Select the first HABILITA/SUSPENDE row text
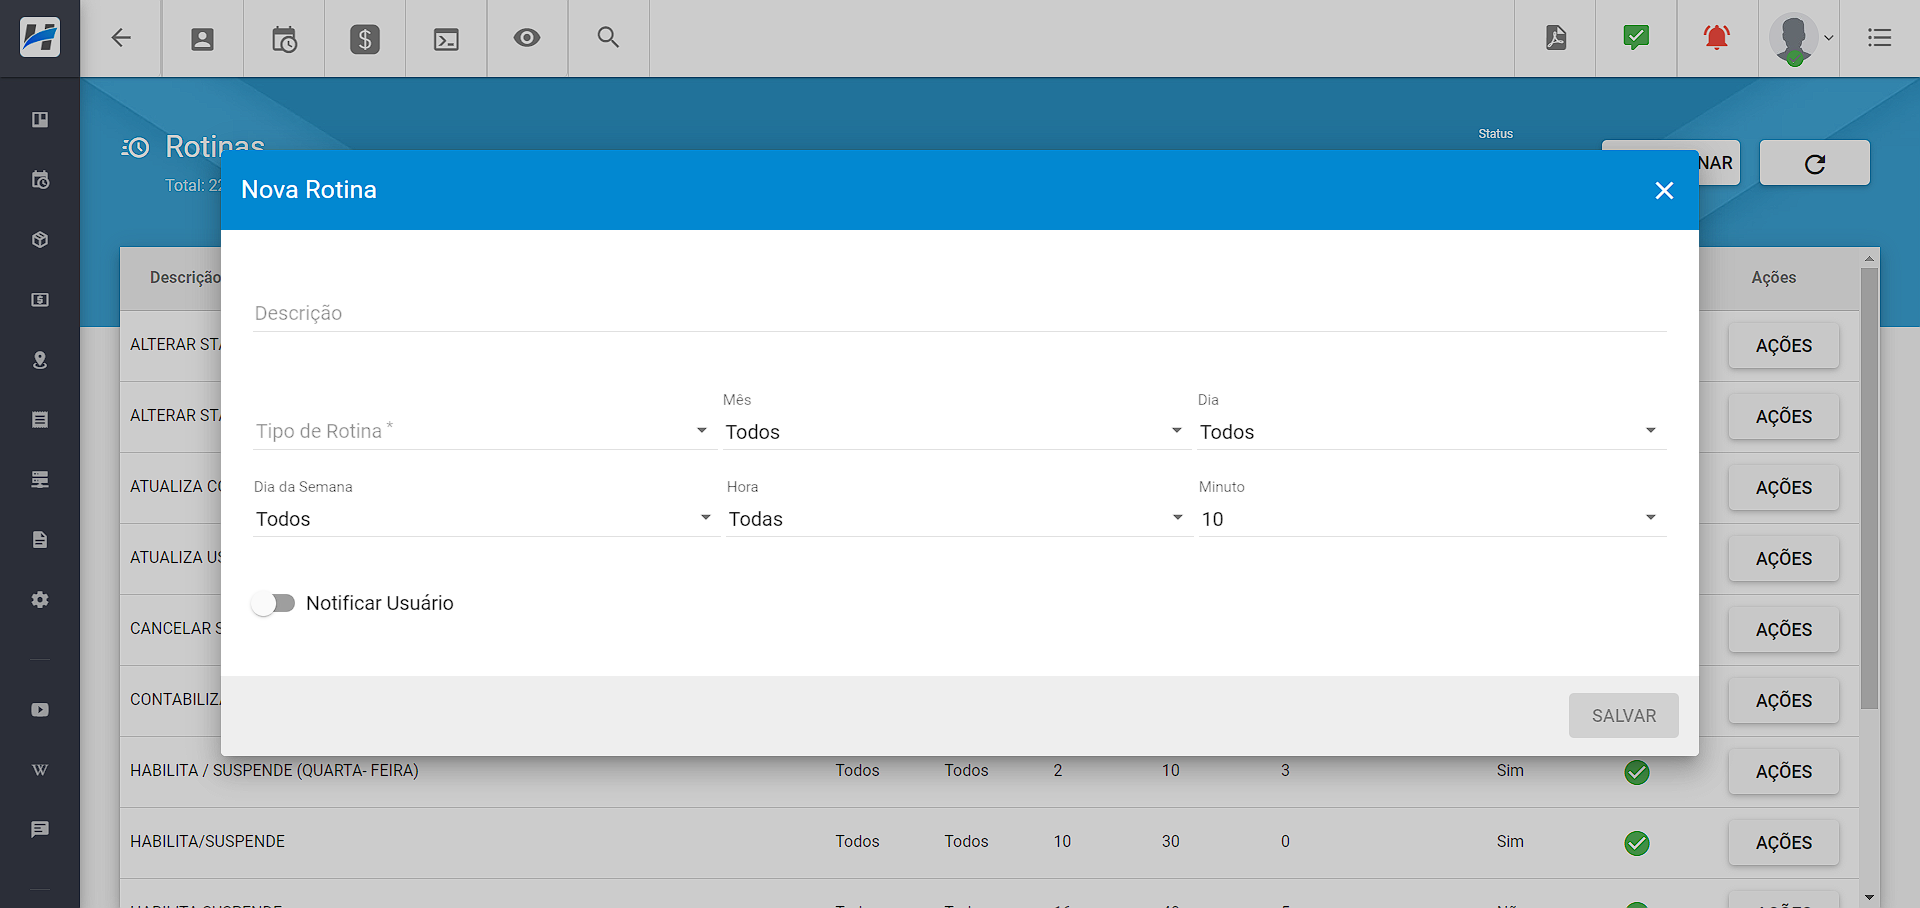The width and height of the screenshot is (1920, 908). 207,842
